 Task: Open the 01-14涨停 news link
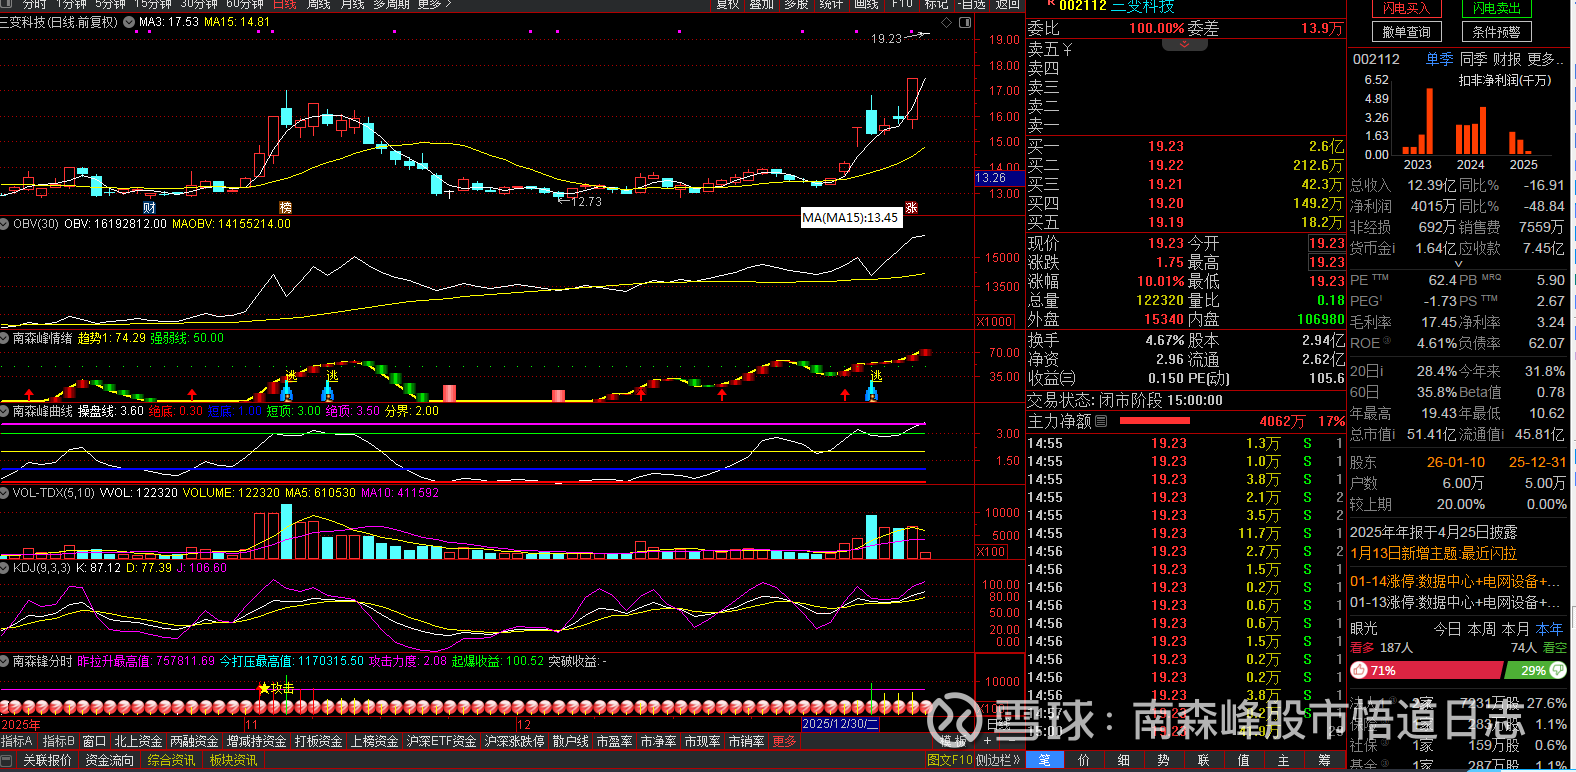[1455, 581]
